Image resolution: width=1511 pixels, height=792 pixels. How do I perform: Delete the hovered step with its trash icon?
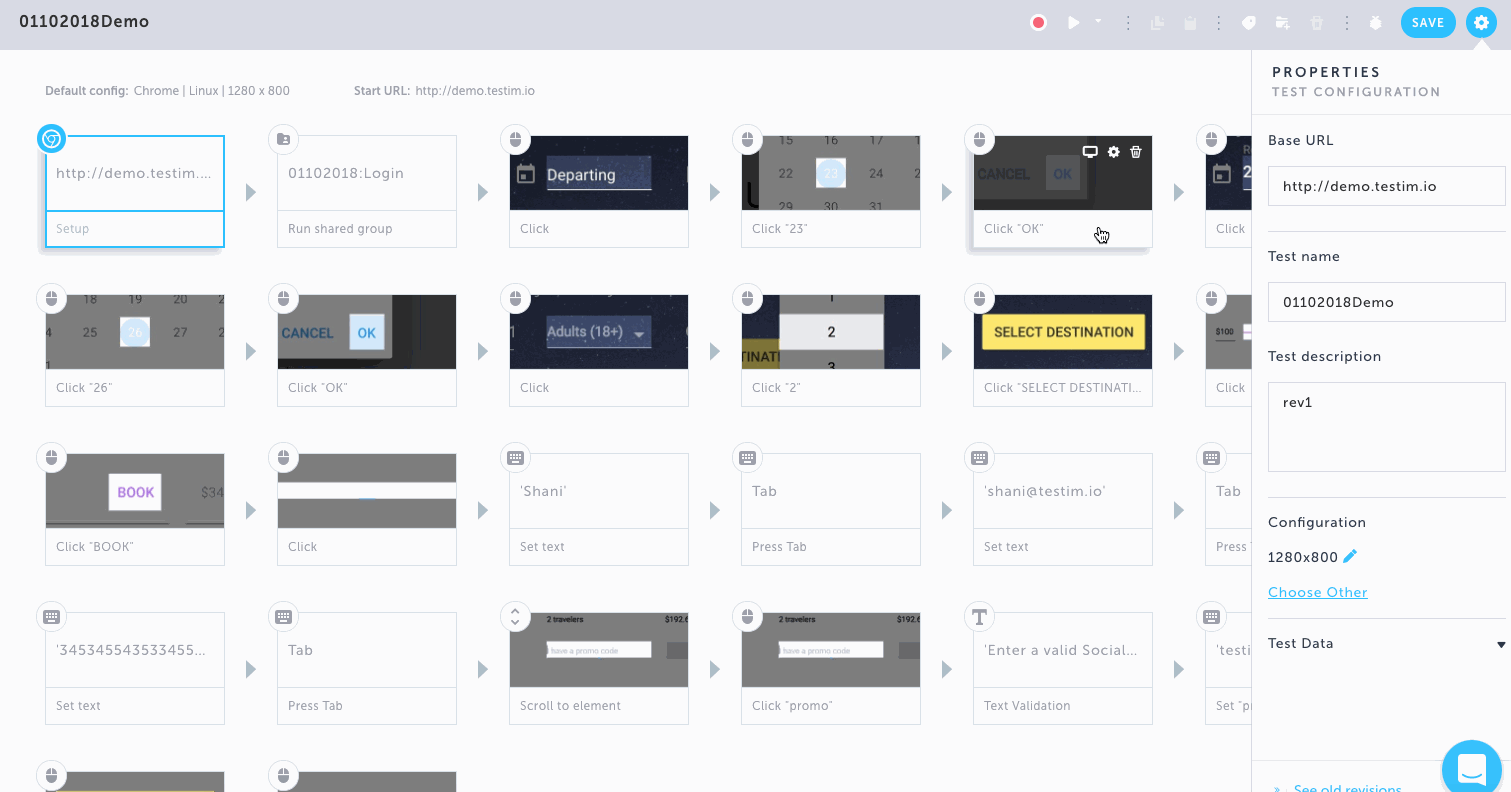1136,152
